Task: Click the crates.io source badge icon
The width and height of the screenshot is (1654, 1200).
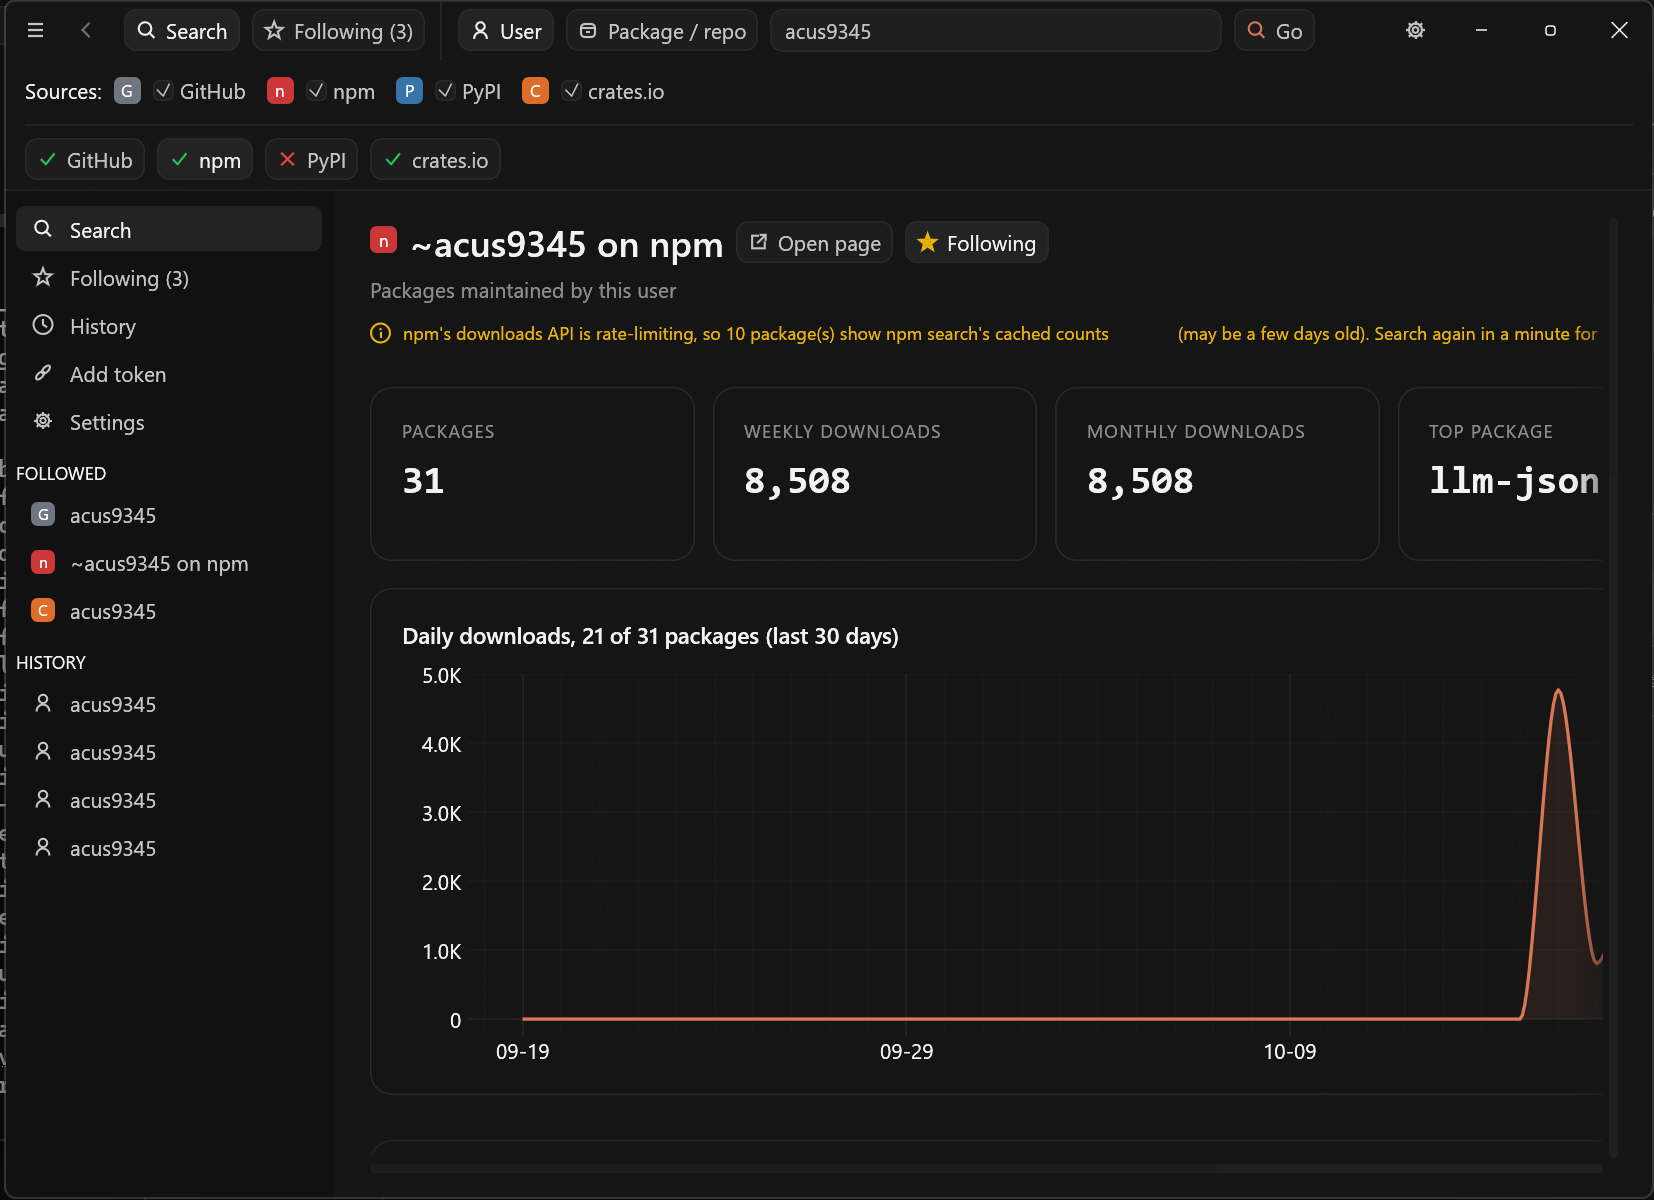Action: click(x=535, y=91)
